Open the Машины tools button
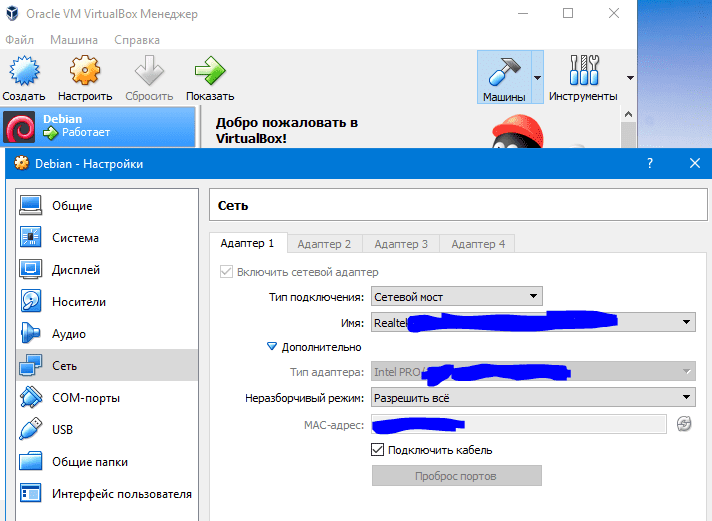The width and height of the screenshot is (712, 521). coord(503,76)
